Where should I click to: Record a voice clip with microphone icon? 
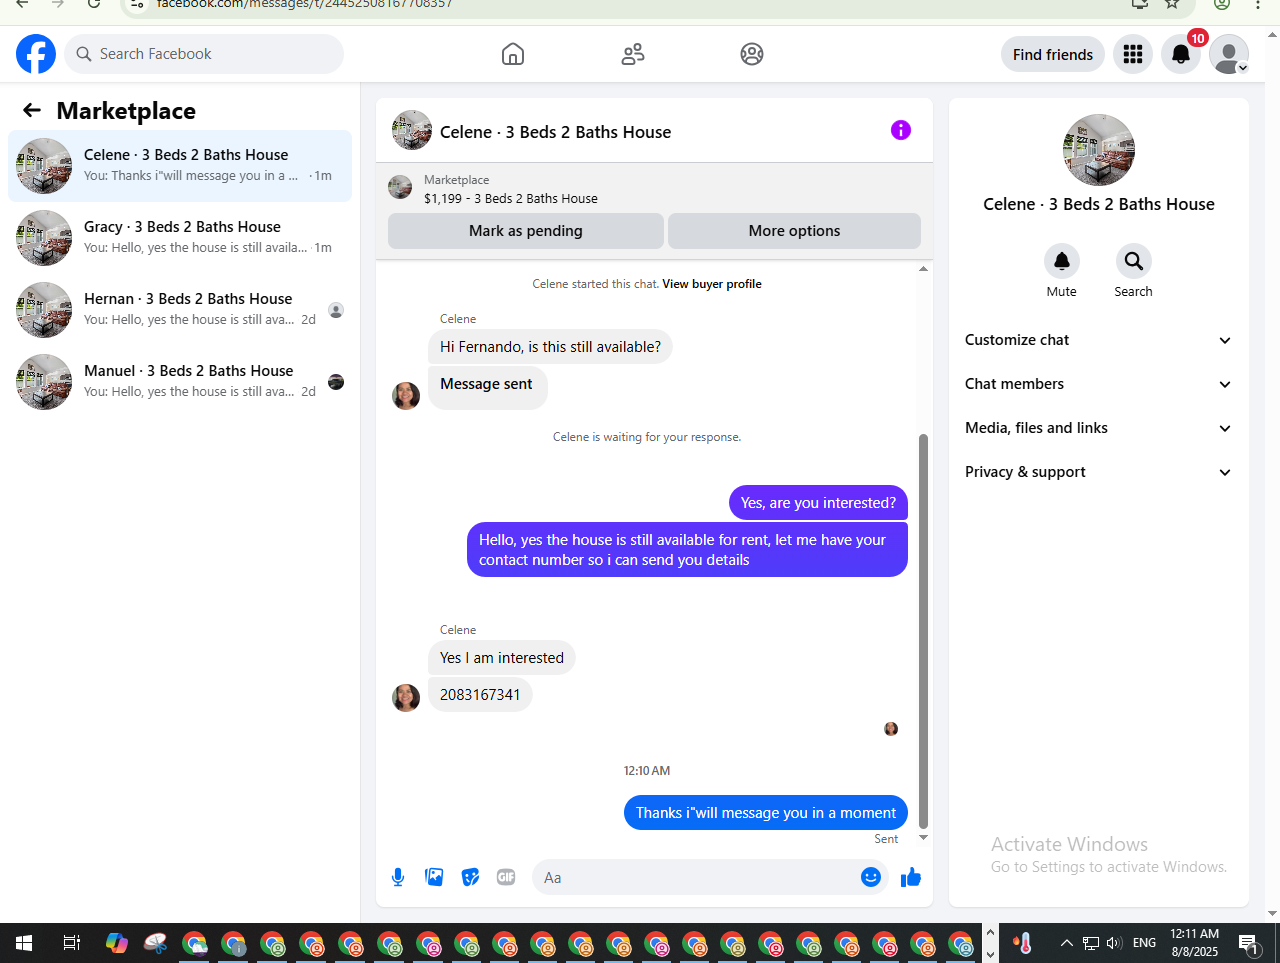(x=398, y=877)
